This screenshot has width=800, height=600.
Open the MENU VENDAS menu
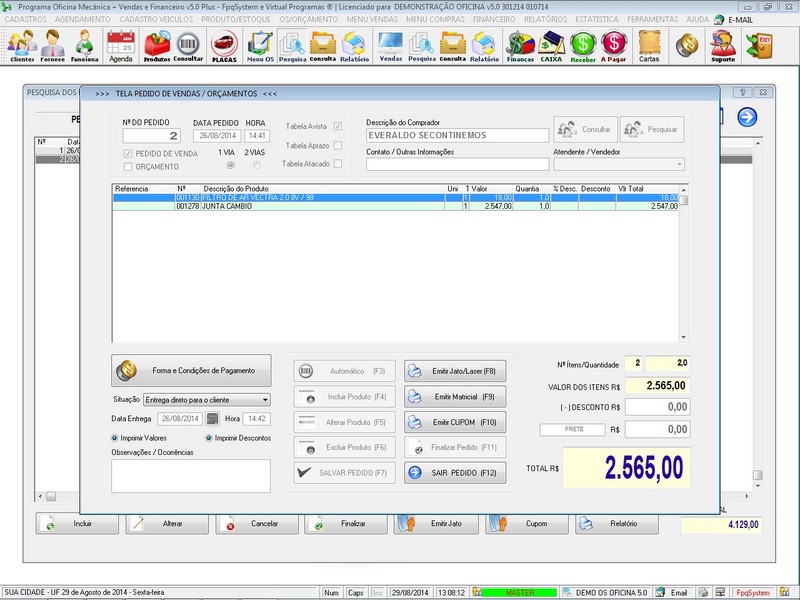[x=372, y=19]
